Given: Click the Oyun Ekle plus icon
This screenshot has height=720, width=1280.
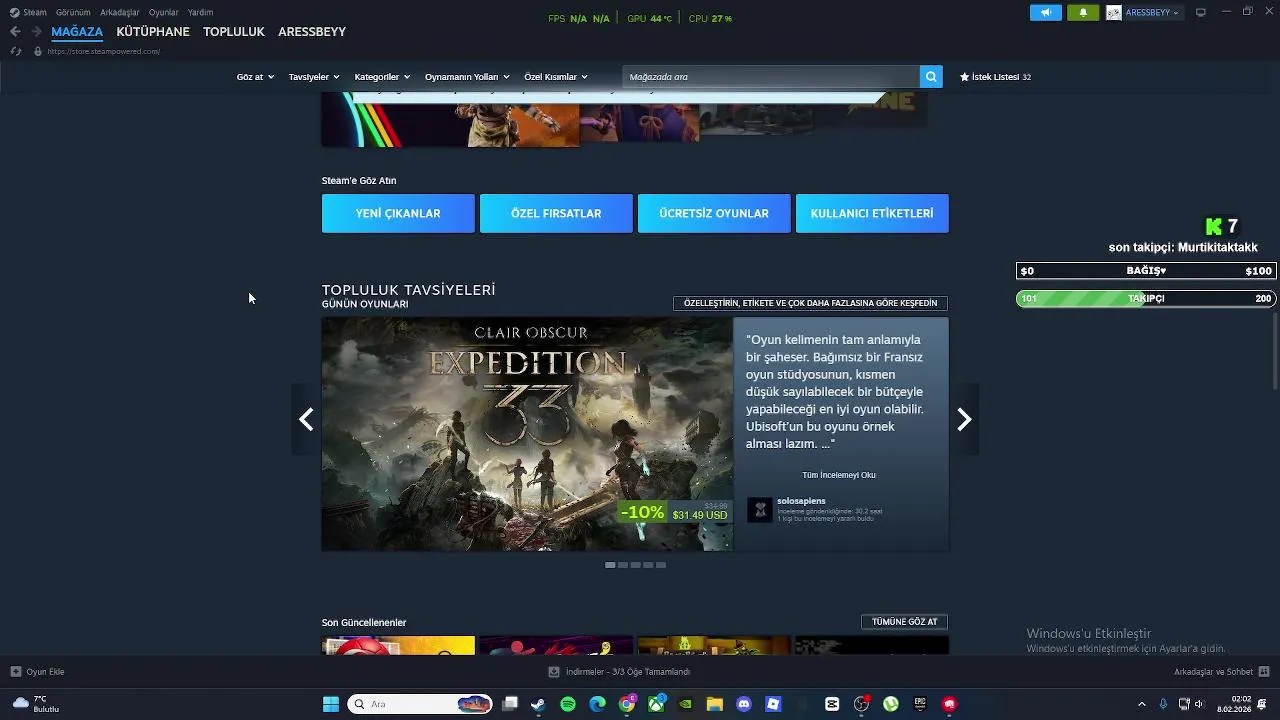Looking at the screenshot, I should [x=15, y=672].
